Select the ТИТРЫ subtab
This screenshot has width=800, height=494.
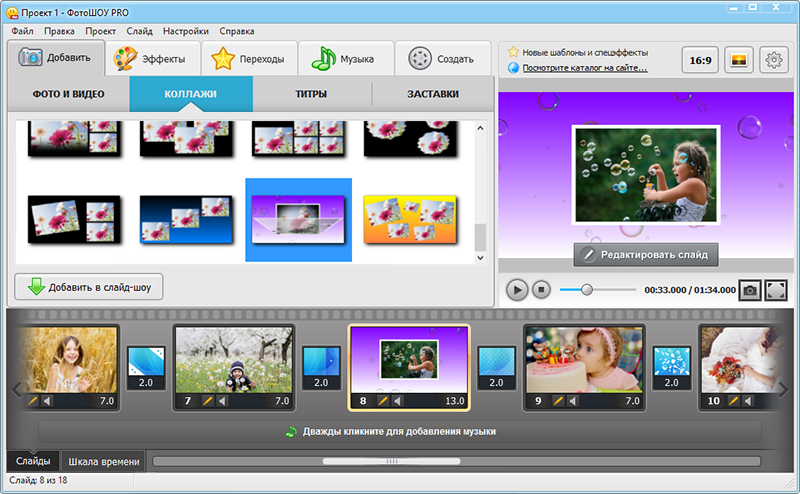tap(311, 94)
